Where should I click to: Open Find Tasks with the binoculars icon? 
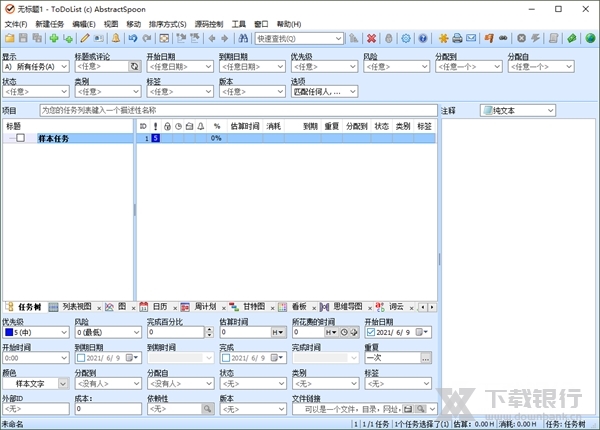click(243, 38)
